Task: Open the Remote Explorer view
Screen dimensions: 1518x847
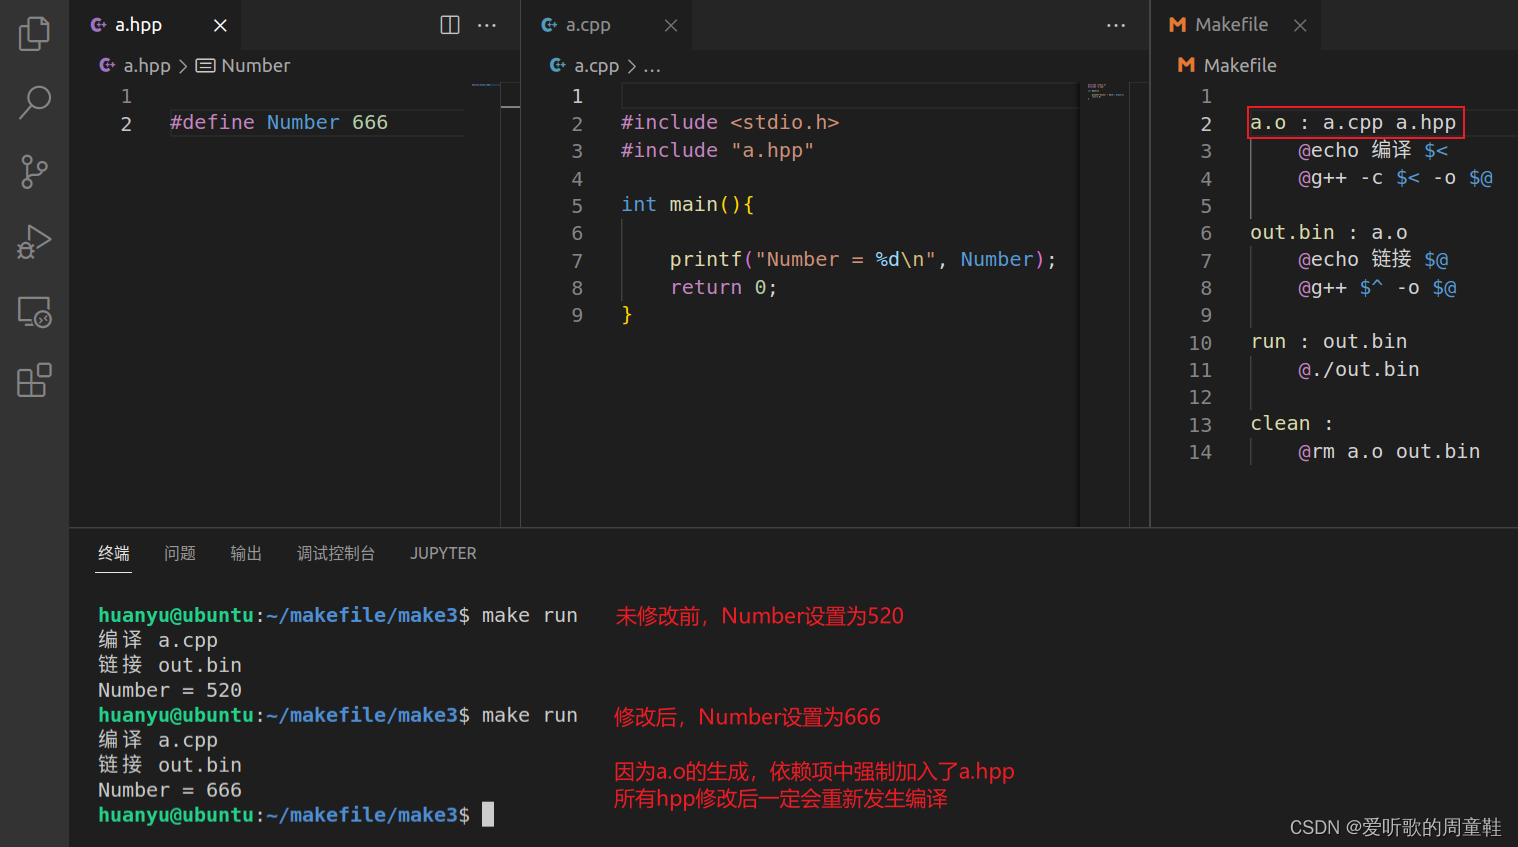Action: [34, 312]
